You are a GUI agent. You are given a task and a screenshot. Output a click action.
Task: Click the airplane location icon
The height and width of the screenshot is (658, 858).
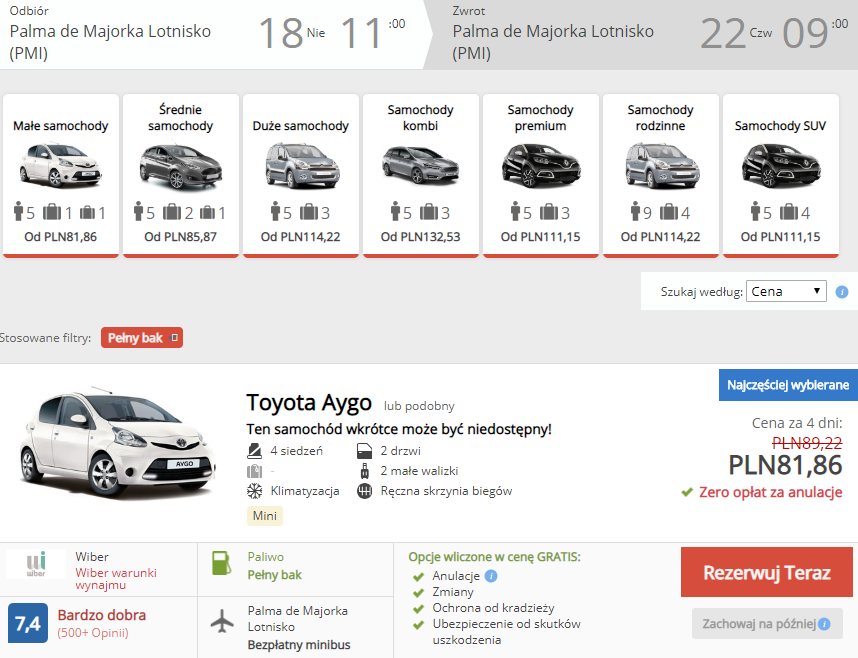[222, 621]
